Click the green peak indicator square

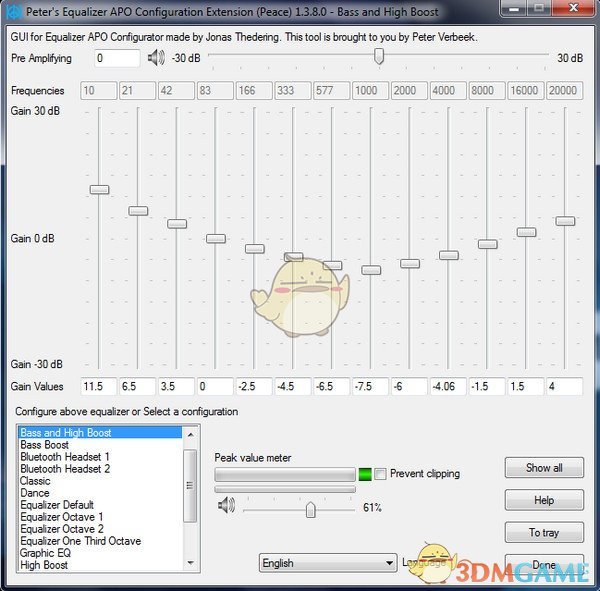click(365, 474)
